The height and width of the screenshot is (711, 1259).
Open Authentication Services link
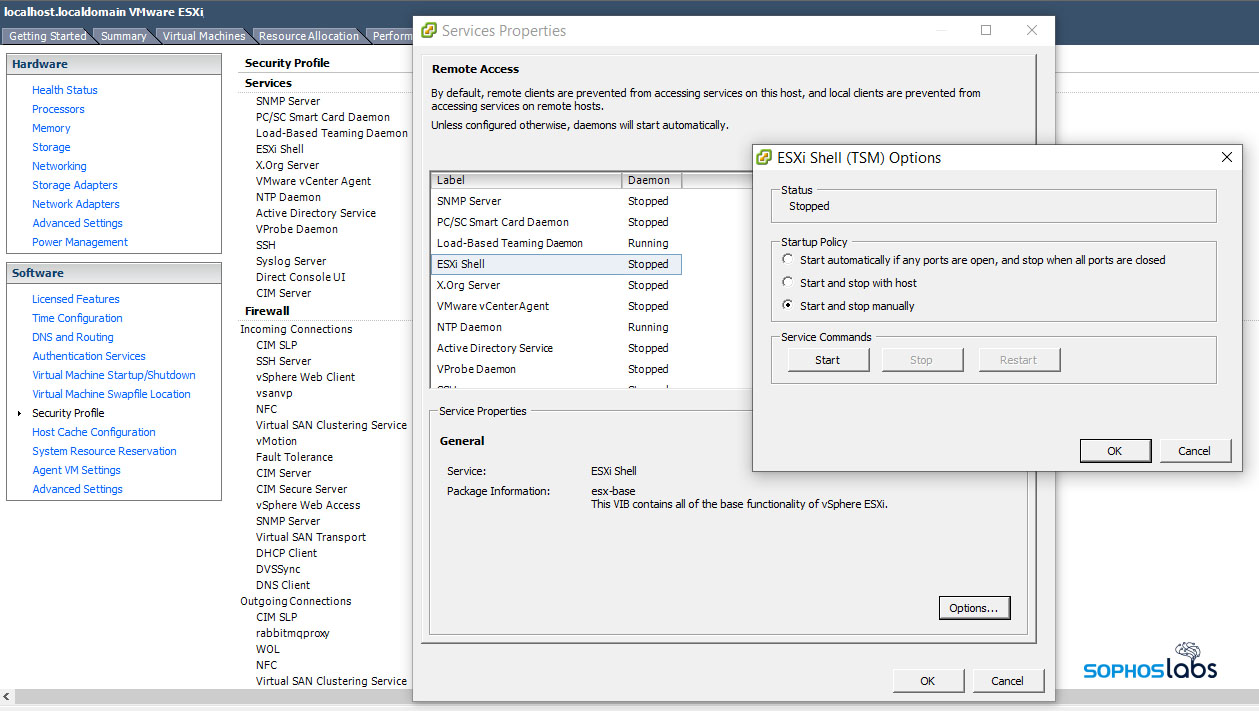pos(89,356)
